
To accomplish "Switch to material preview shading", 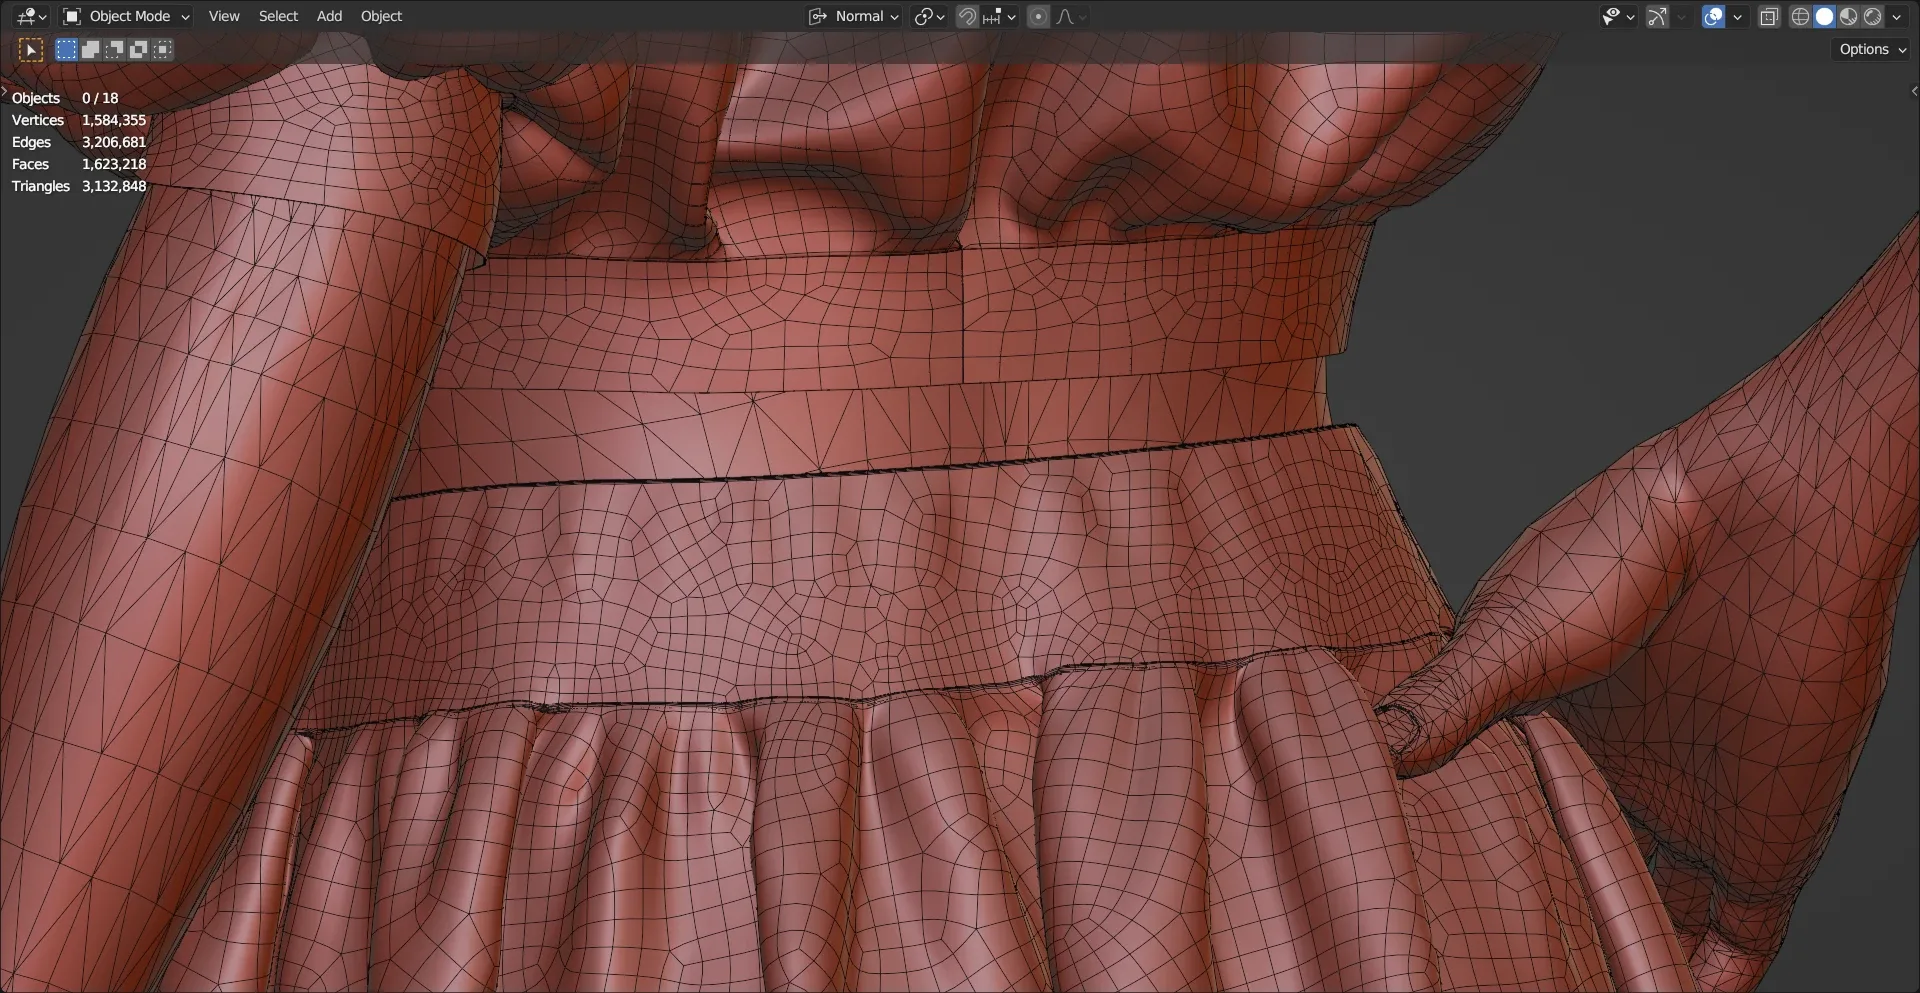I will point(1848,16).
